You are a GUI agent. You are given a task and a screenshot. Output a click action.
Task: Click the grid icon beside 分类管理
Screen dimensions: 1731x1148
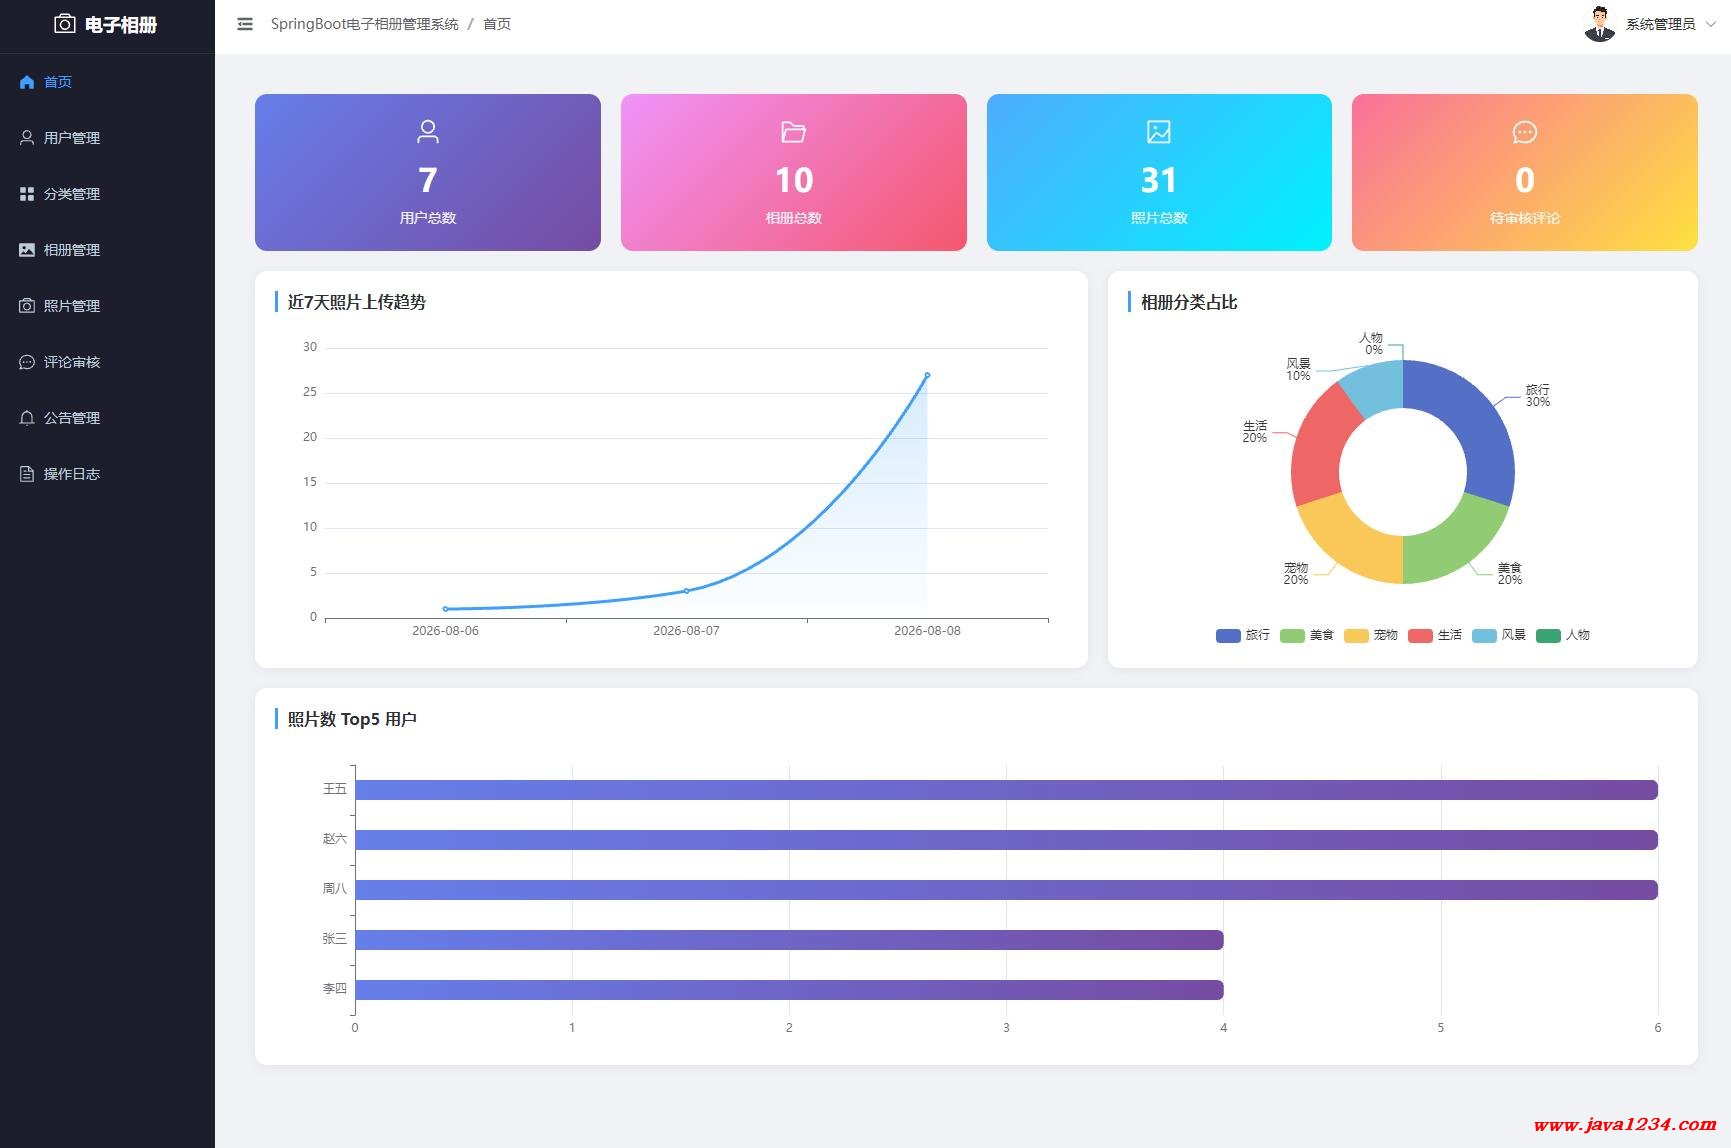click(x=27, y=194)
